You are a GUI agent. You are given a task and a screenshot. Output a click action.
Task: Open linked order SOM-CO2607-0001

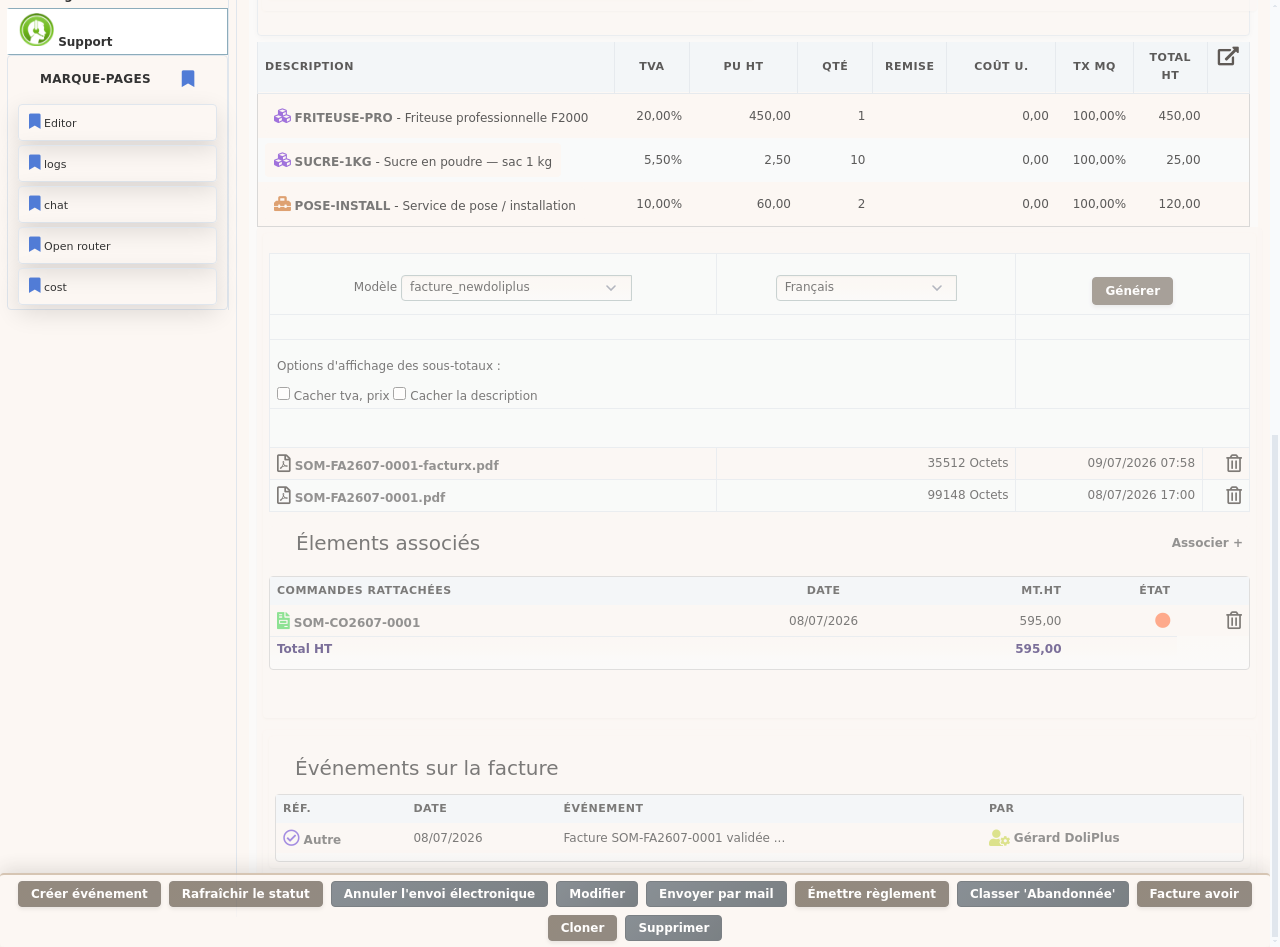pos(357,623)
